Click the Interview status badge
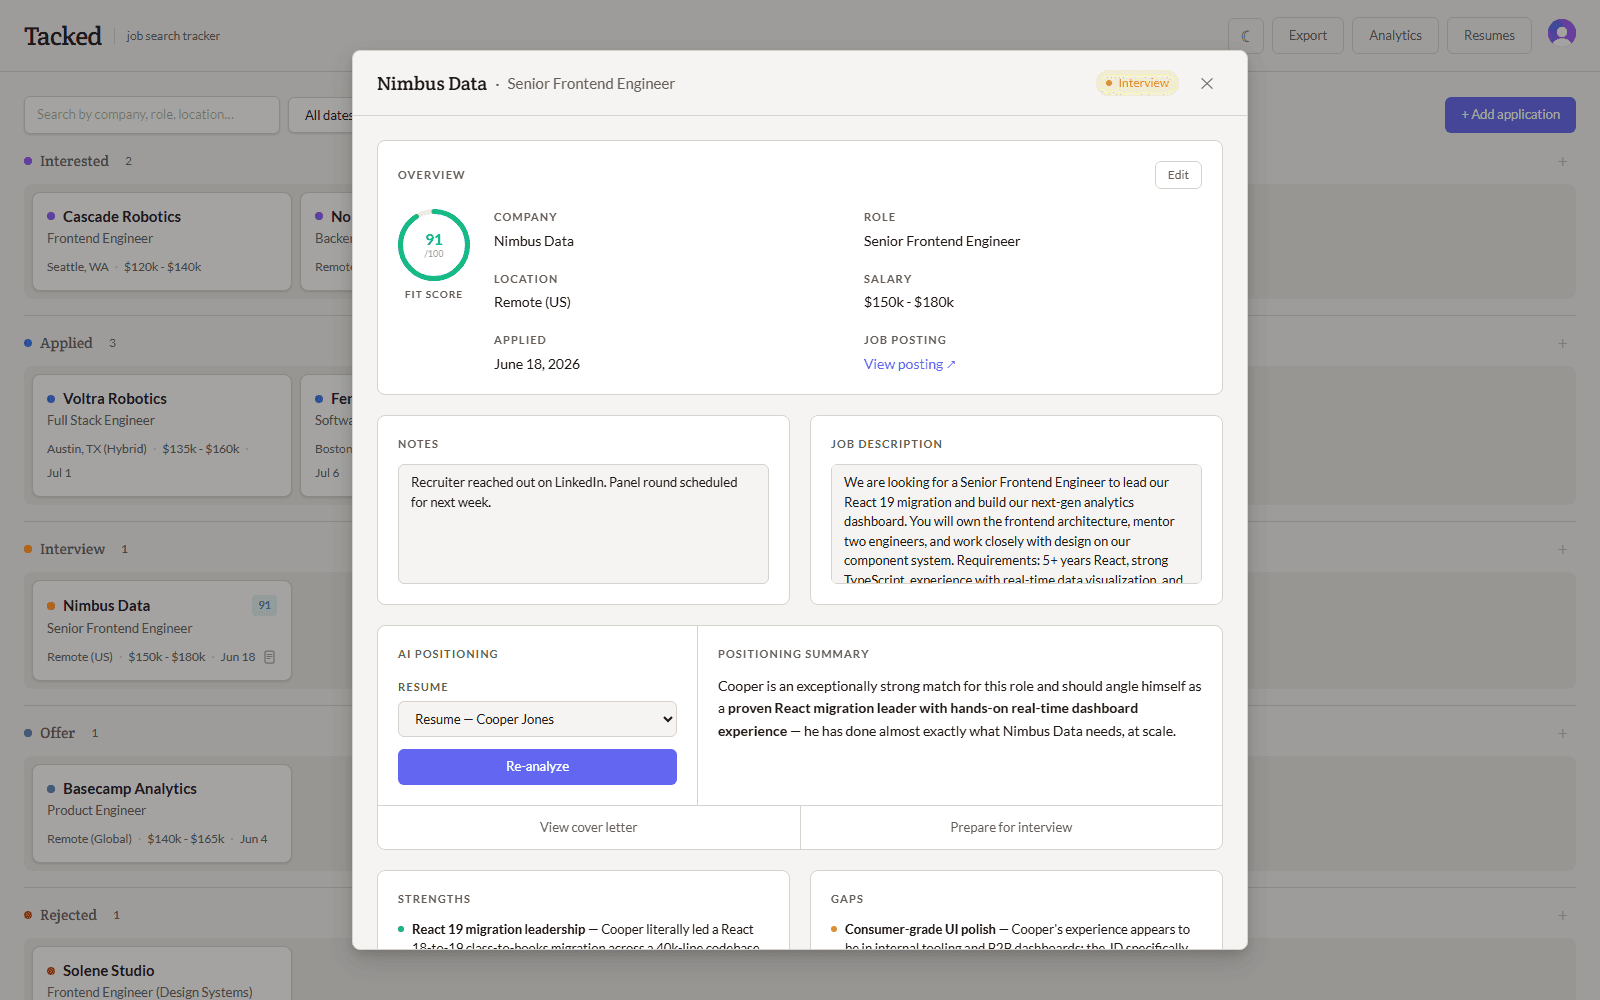The image size is (1600, 1000). (x=1137, y=83)
